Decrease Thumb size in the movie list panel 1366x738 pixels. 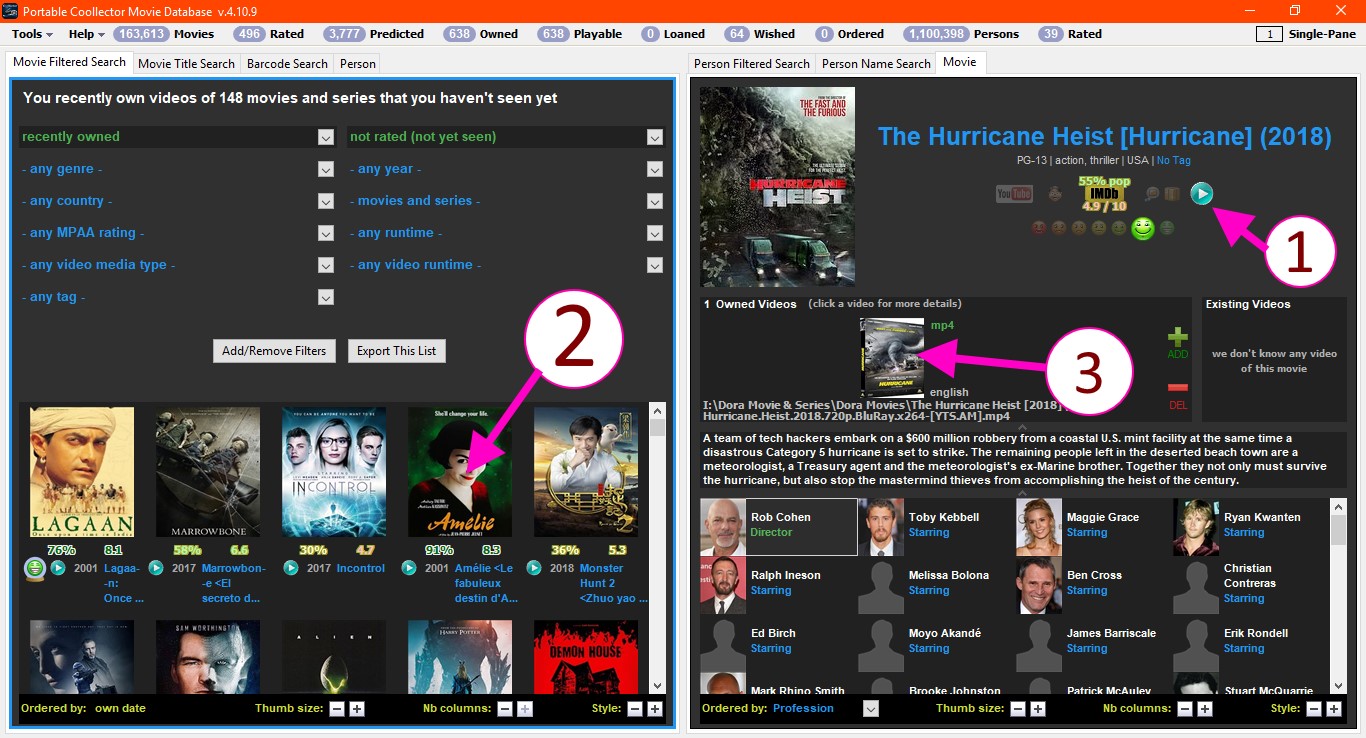[x=337, y=708]
